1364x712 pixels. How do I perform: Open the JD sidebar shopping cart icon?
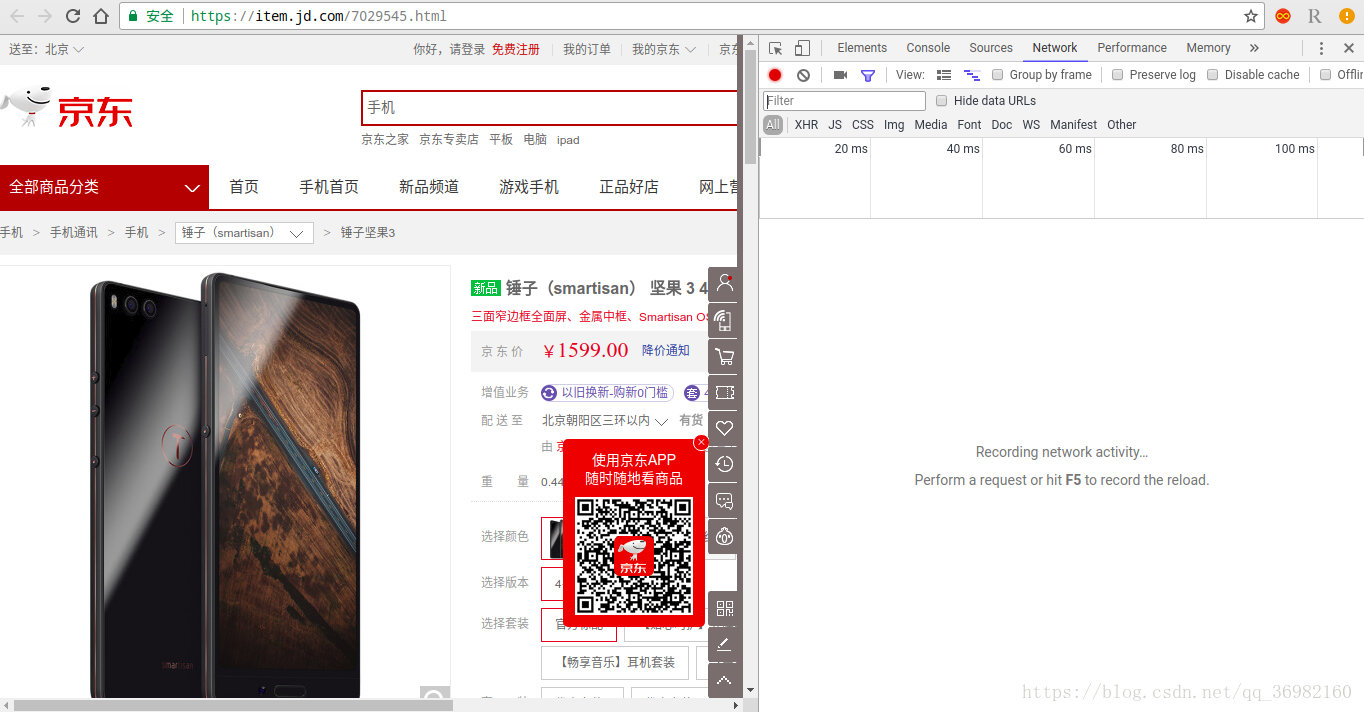pos(725,356)
